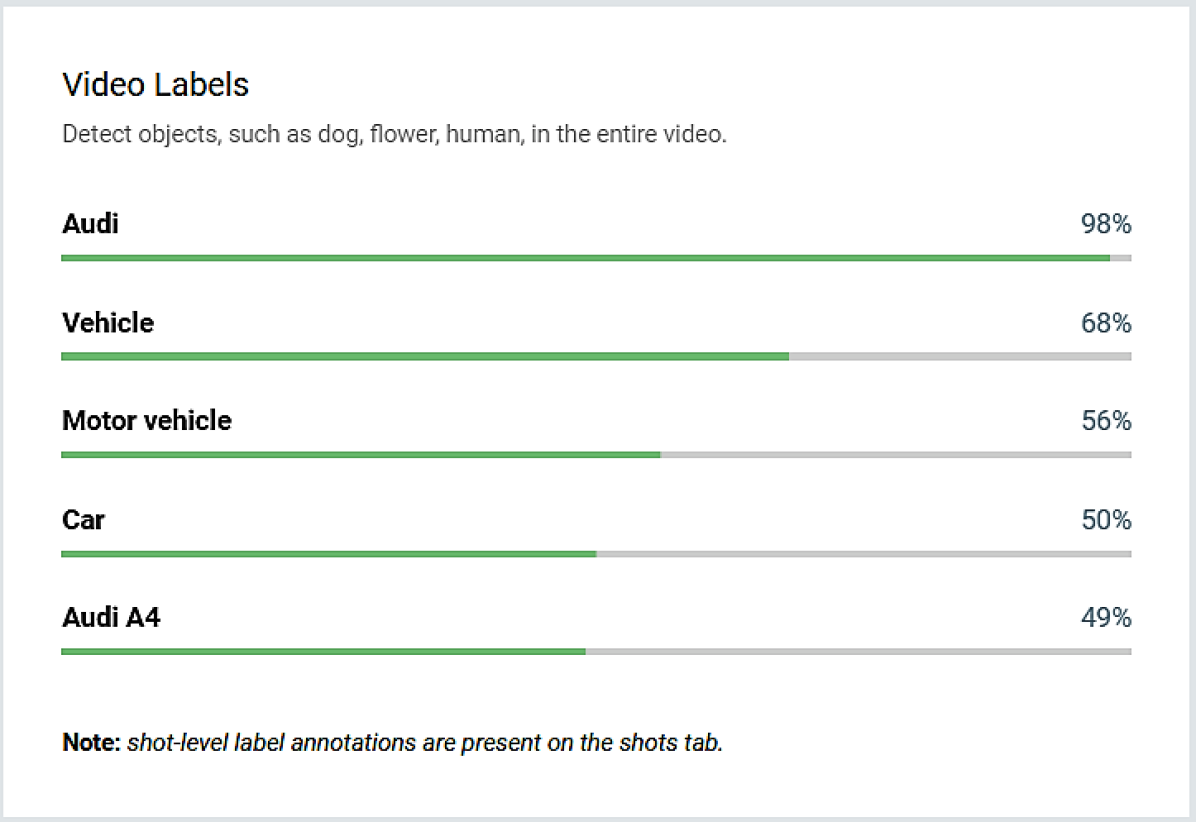Choose the Motor vehicle label

pos(147,421)
